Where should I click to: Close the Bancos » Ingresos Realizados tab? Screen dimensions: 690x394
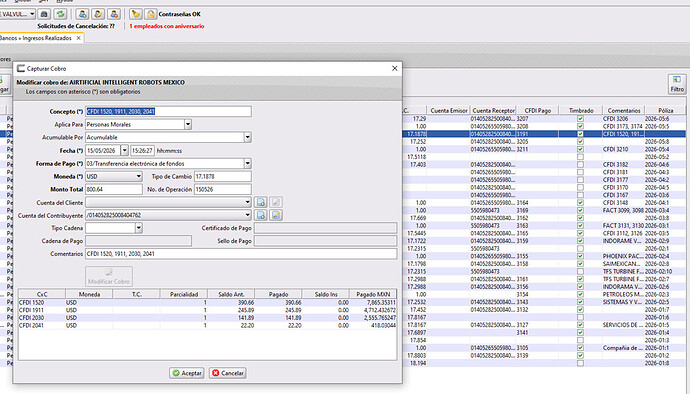78,38
